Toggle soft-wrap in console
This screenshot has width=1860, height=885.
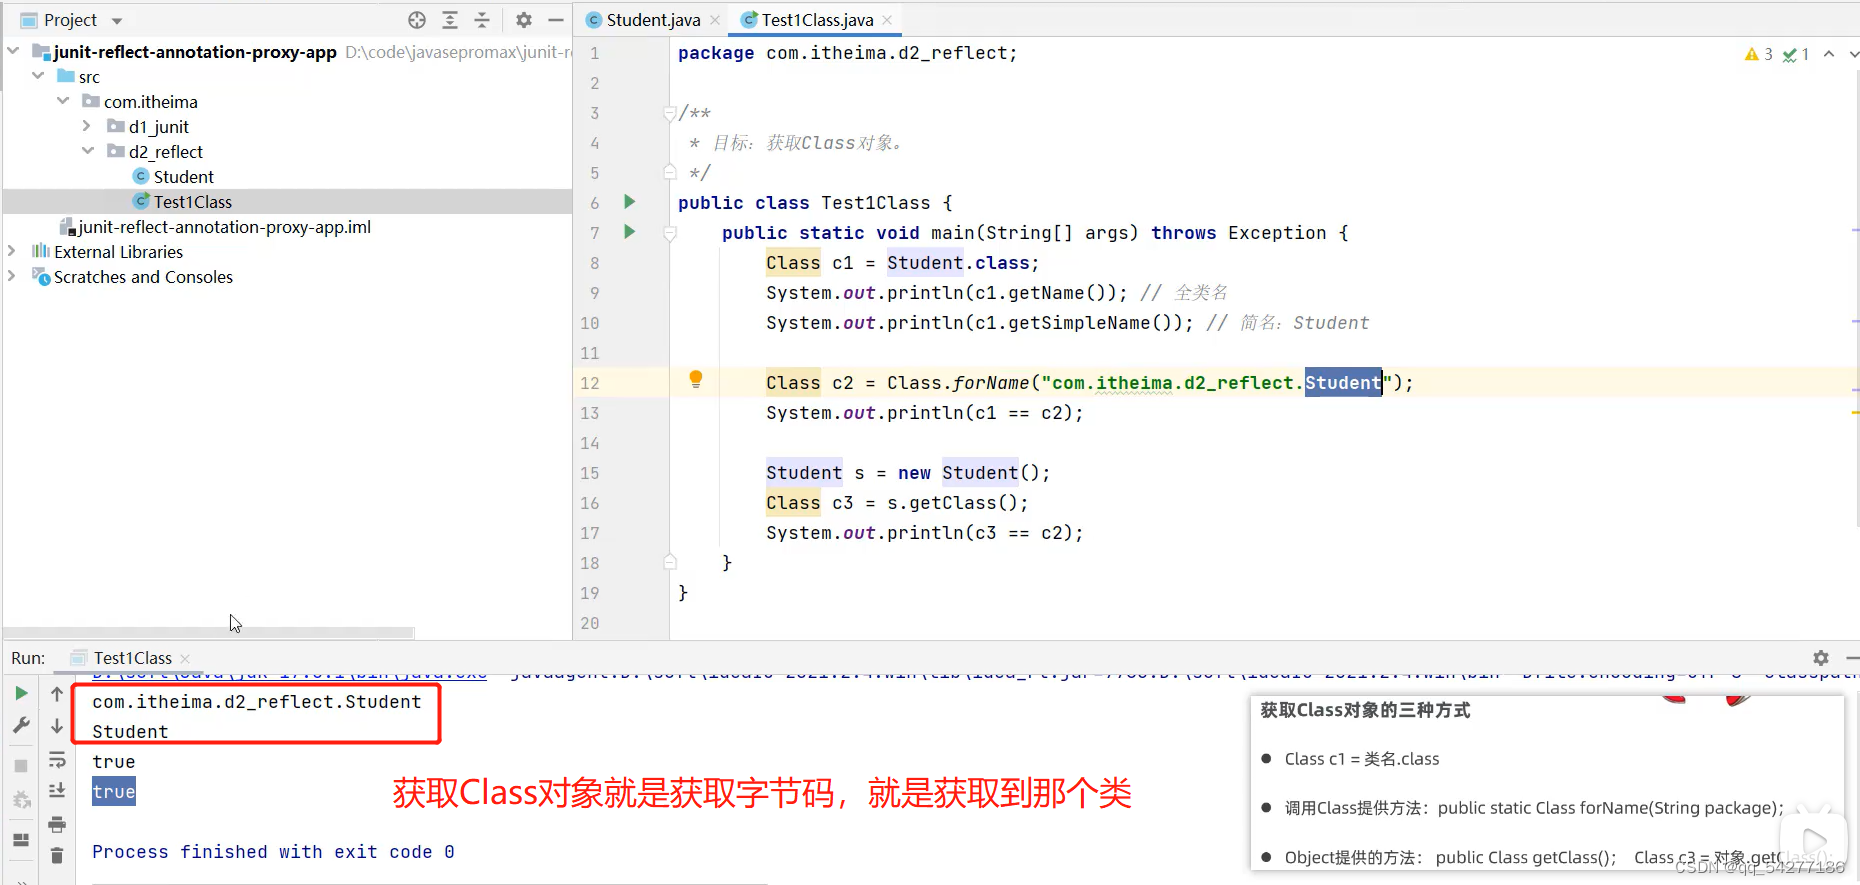point(57,759)
